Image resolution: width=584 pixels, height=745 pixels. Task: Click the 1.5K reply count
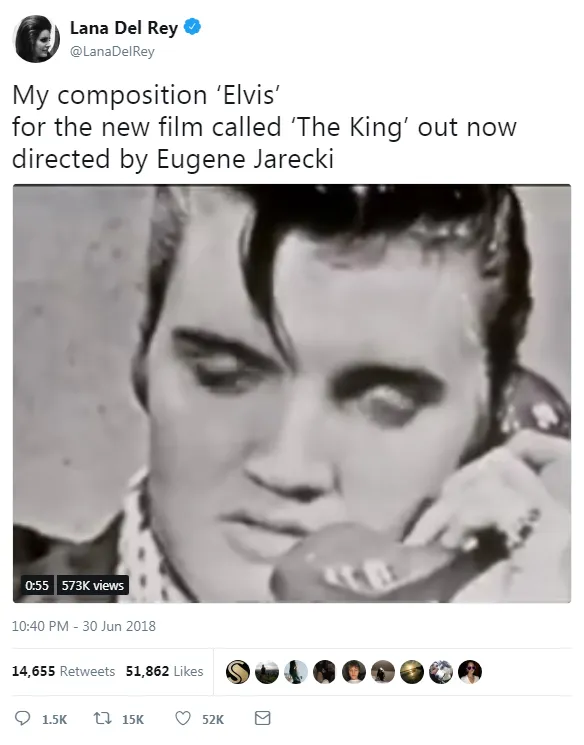tap(55, 719)
